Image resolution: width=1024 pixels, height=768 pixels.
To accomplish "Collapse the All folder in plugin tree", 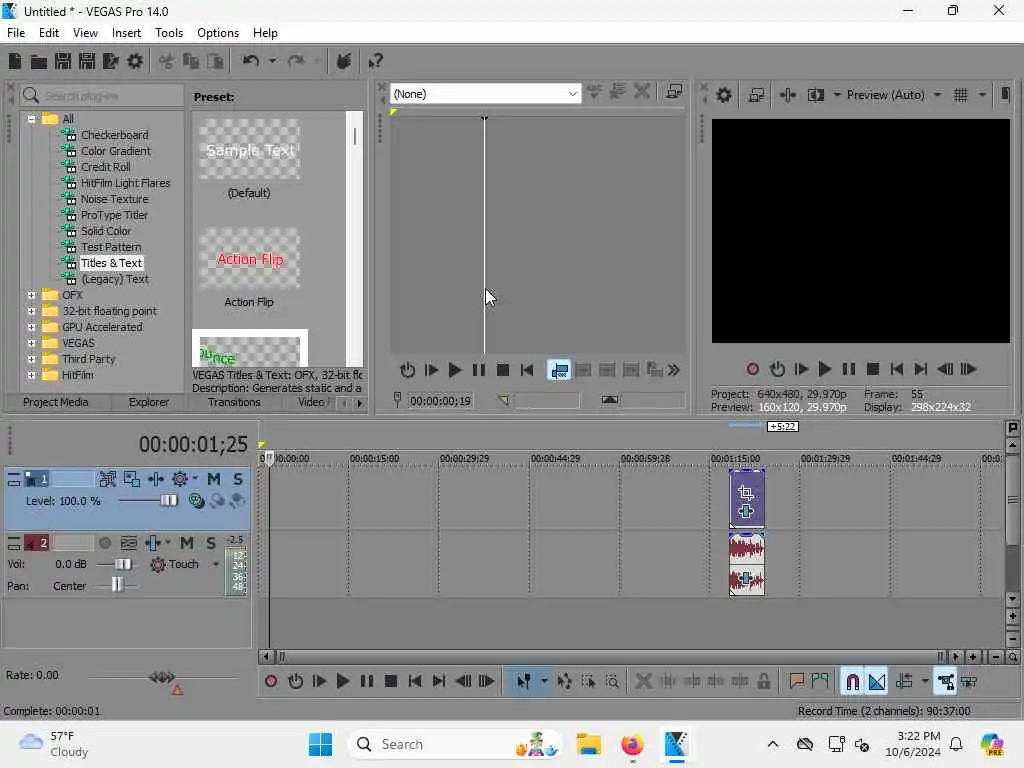I will point(31,119).
